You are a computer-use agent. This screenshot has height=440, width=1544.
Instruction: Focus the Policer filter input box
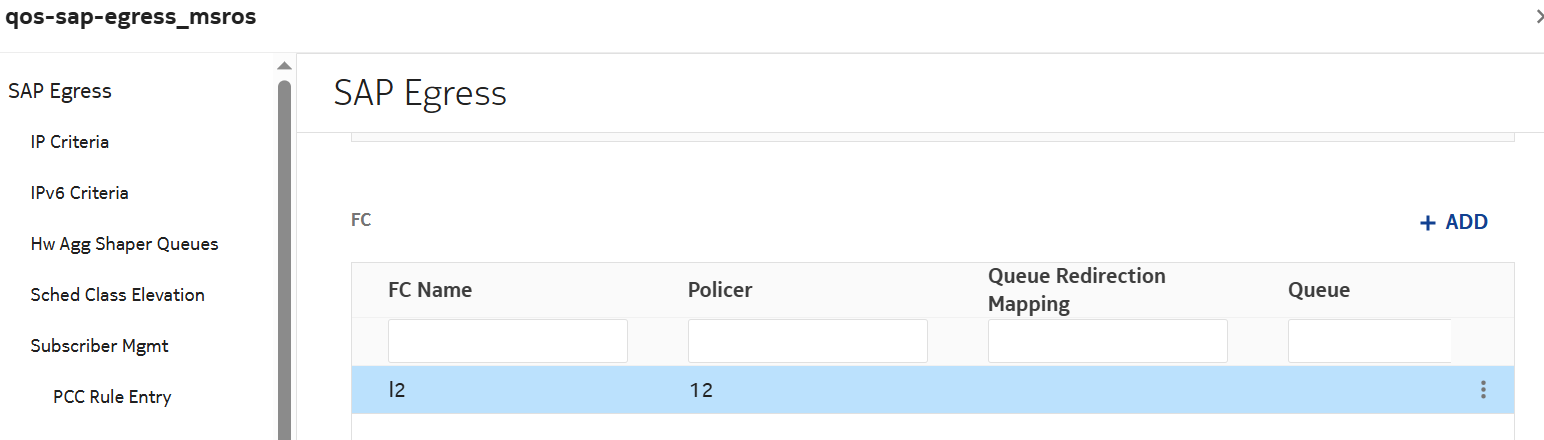(x=808, y=341)
